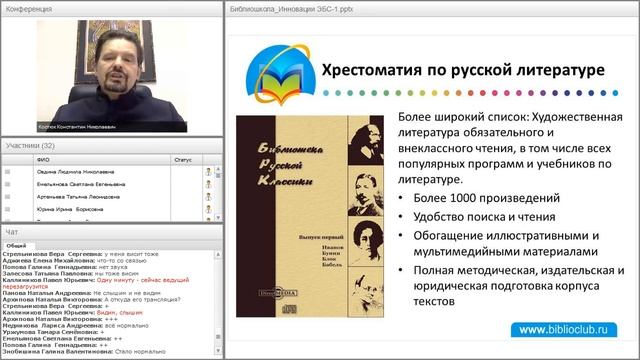This screenshot has width=640, height=360.
Task: Click the user icon for Юрина Ирина Борисовна
Action: pos(208,209)
